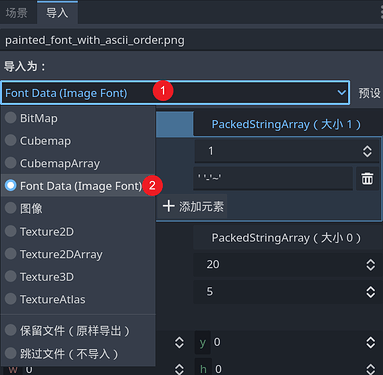
Task: Click the 预设 button
Action: pyautogui.click(x=369, y=93)
